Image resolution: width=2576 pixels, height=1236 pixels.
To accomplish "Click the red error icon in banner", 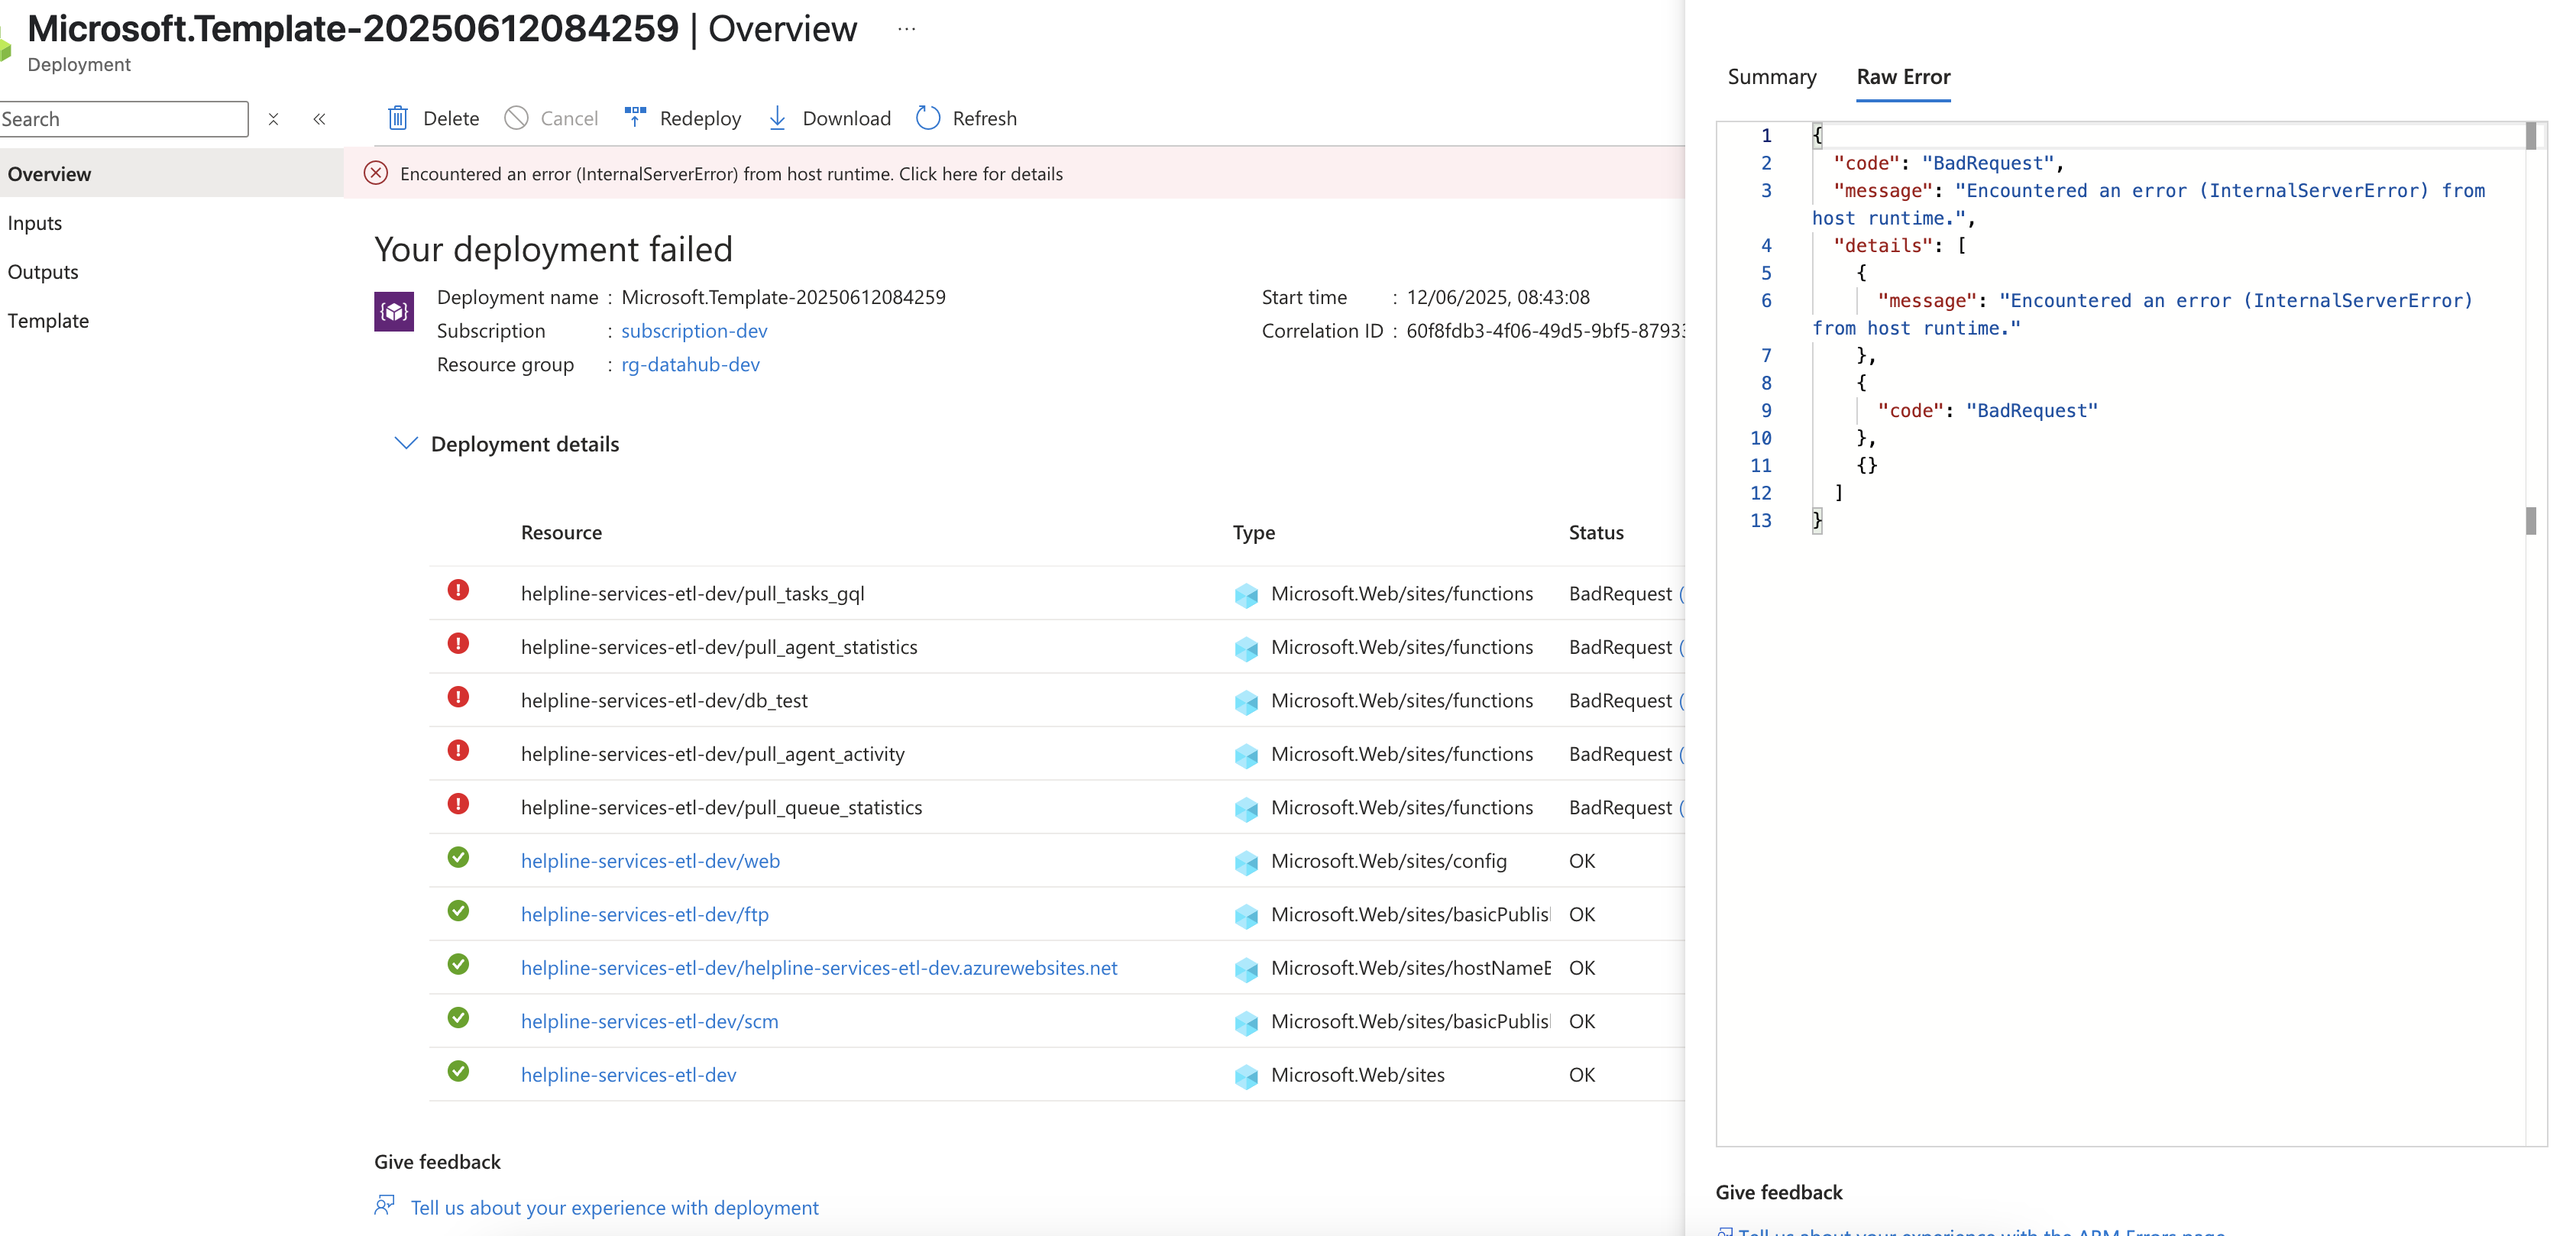I will (x=376, y=173).
